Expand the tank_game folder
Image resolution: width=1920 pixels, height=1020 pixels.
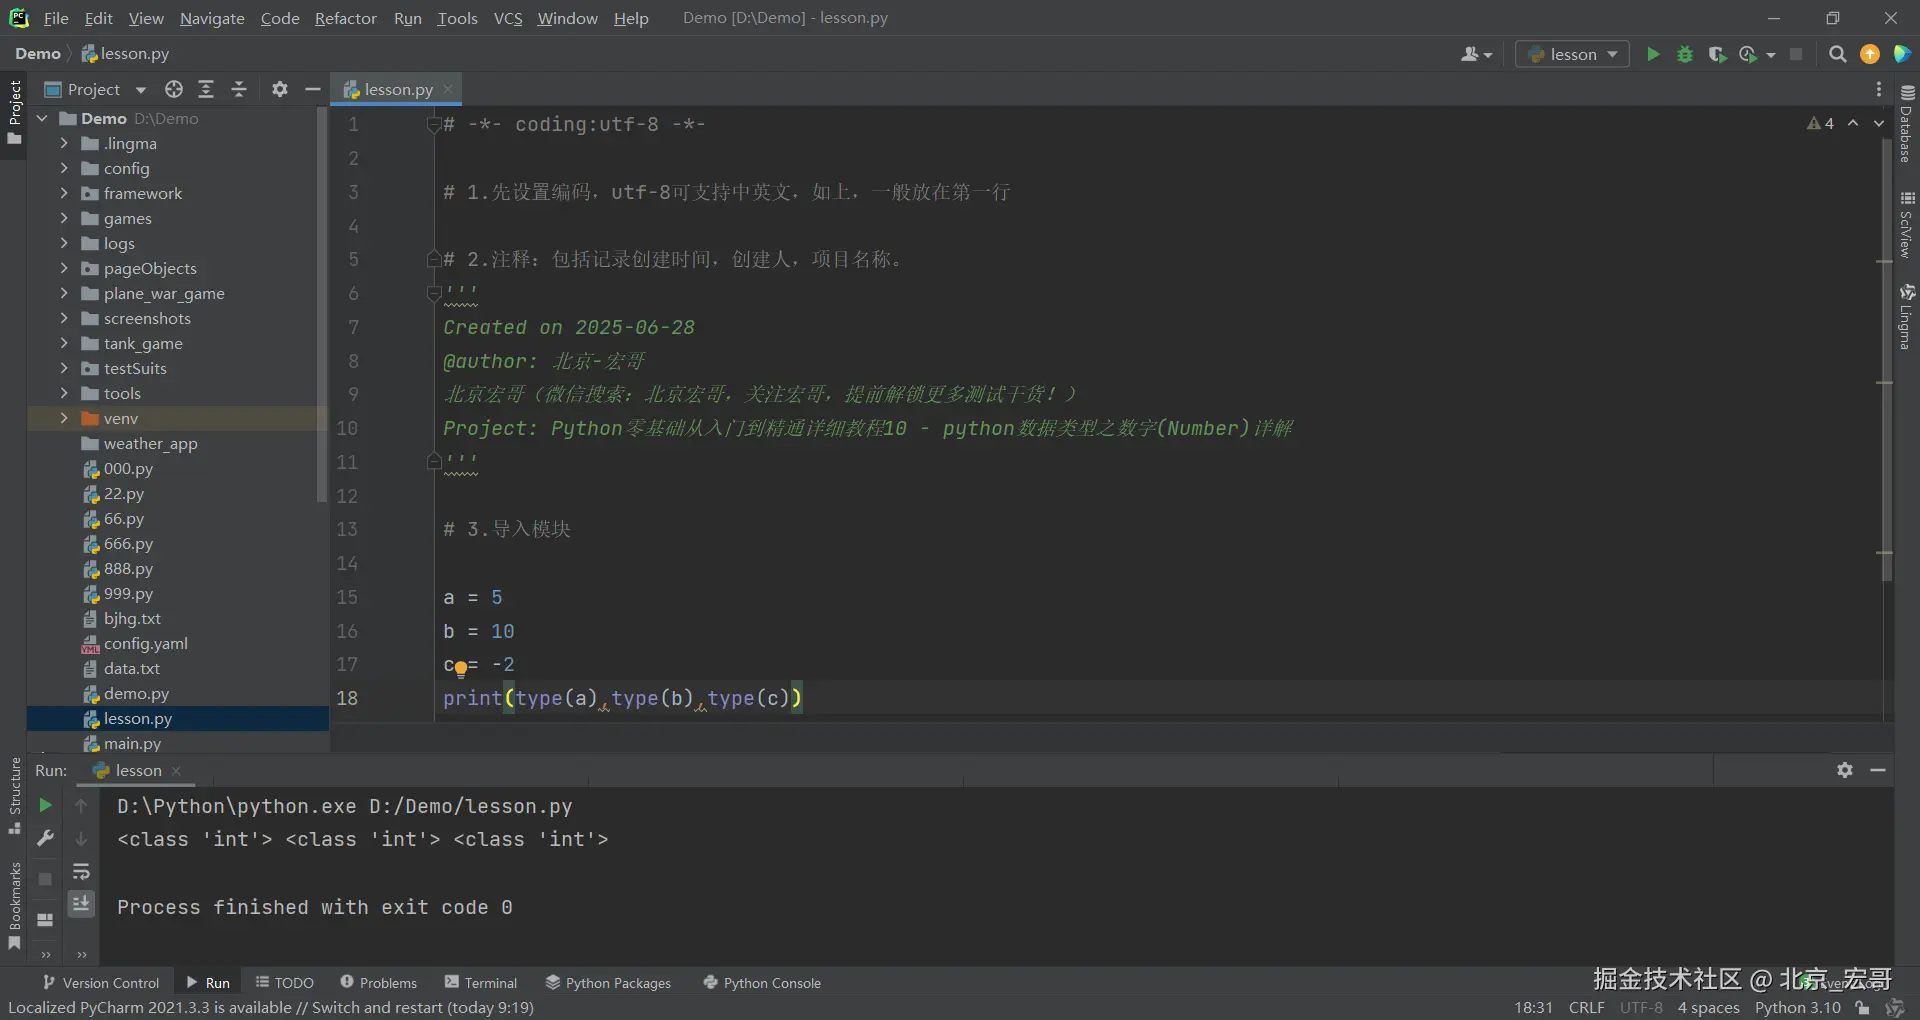point(64,343)
